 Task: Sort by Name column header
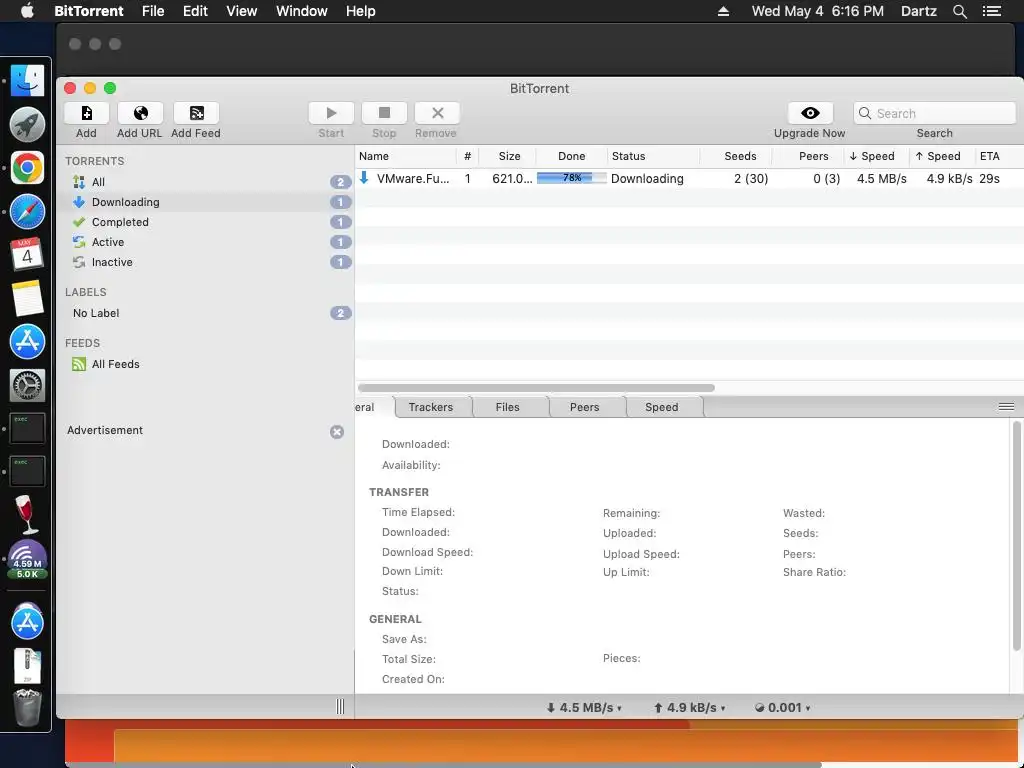tap(406, 156)
